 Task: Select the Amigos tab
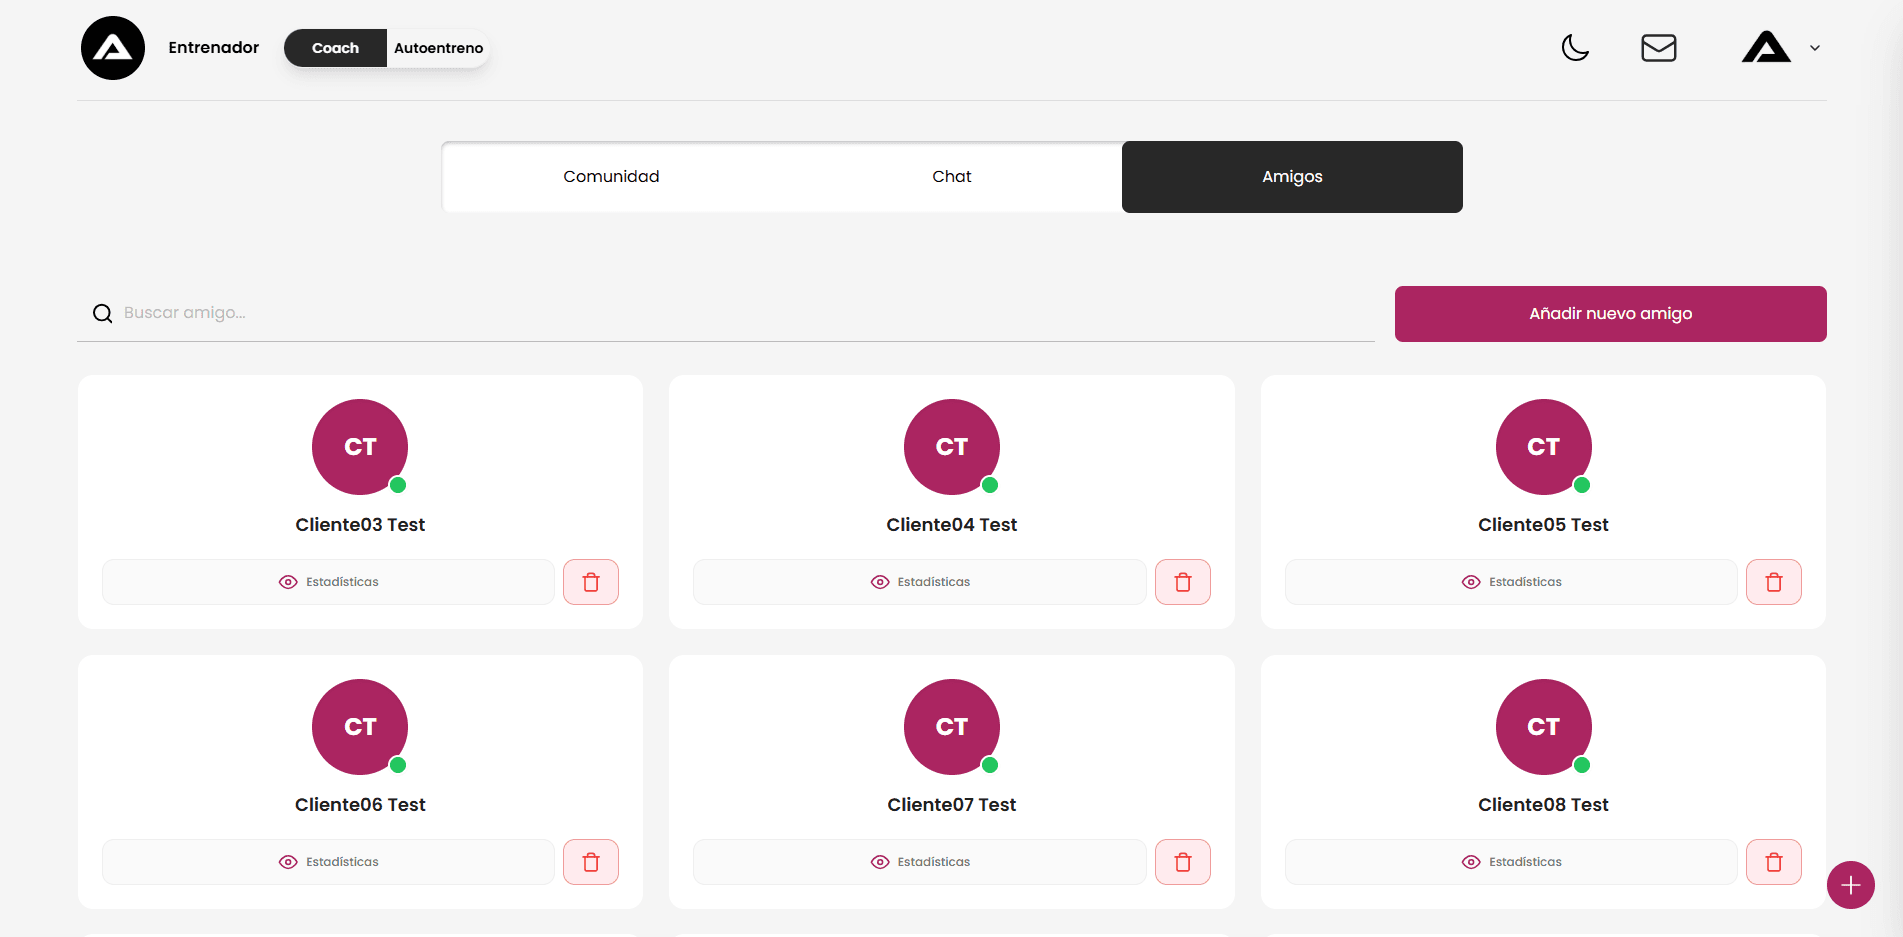click(1292, 177)
